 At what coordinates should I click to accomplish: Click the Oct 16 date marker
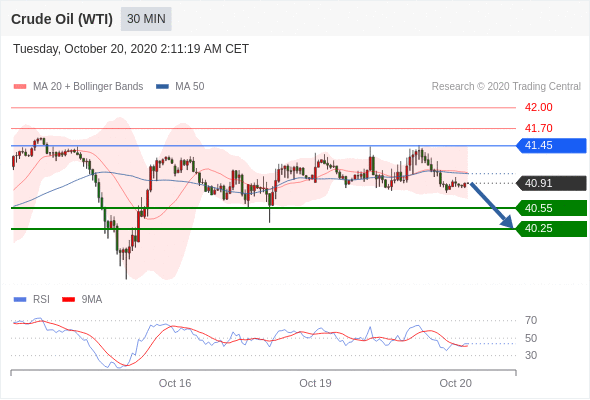pos(175,383)
